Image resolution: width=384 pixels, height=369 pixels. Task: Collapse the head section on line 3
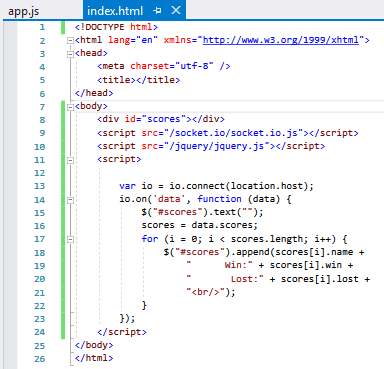pyautogui.click(x=70, y=54)
